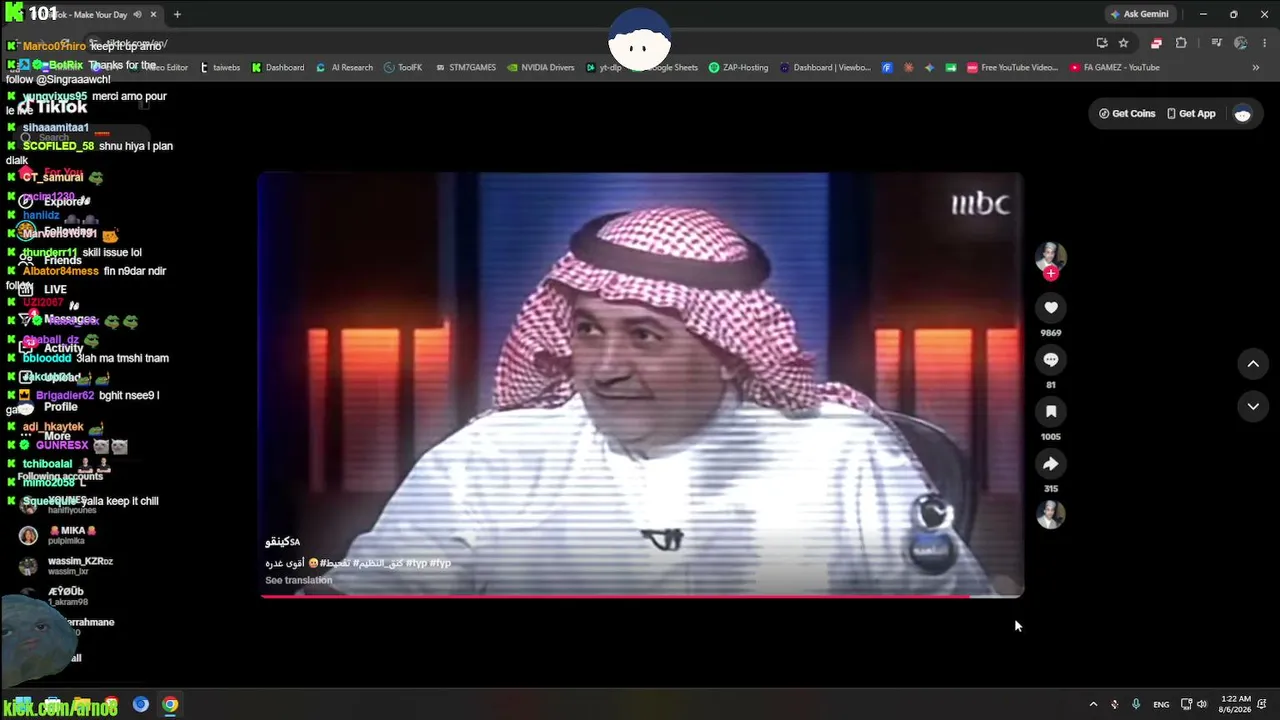1280x720 pixels.
Task: Show more bookmarks with the chevron
Action: coord(1256,68)
